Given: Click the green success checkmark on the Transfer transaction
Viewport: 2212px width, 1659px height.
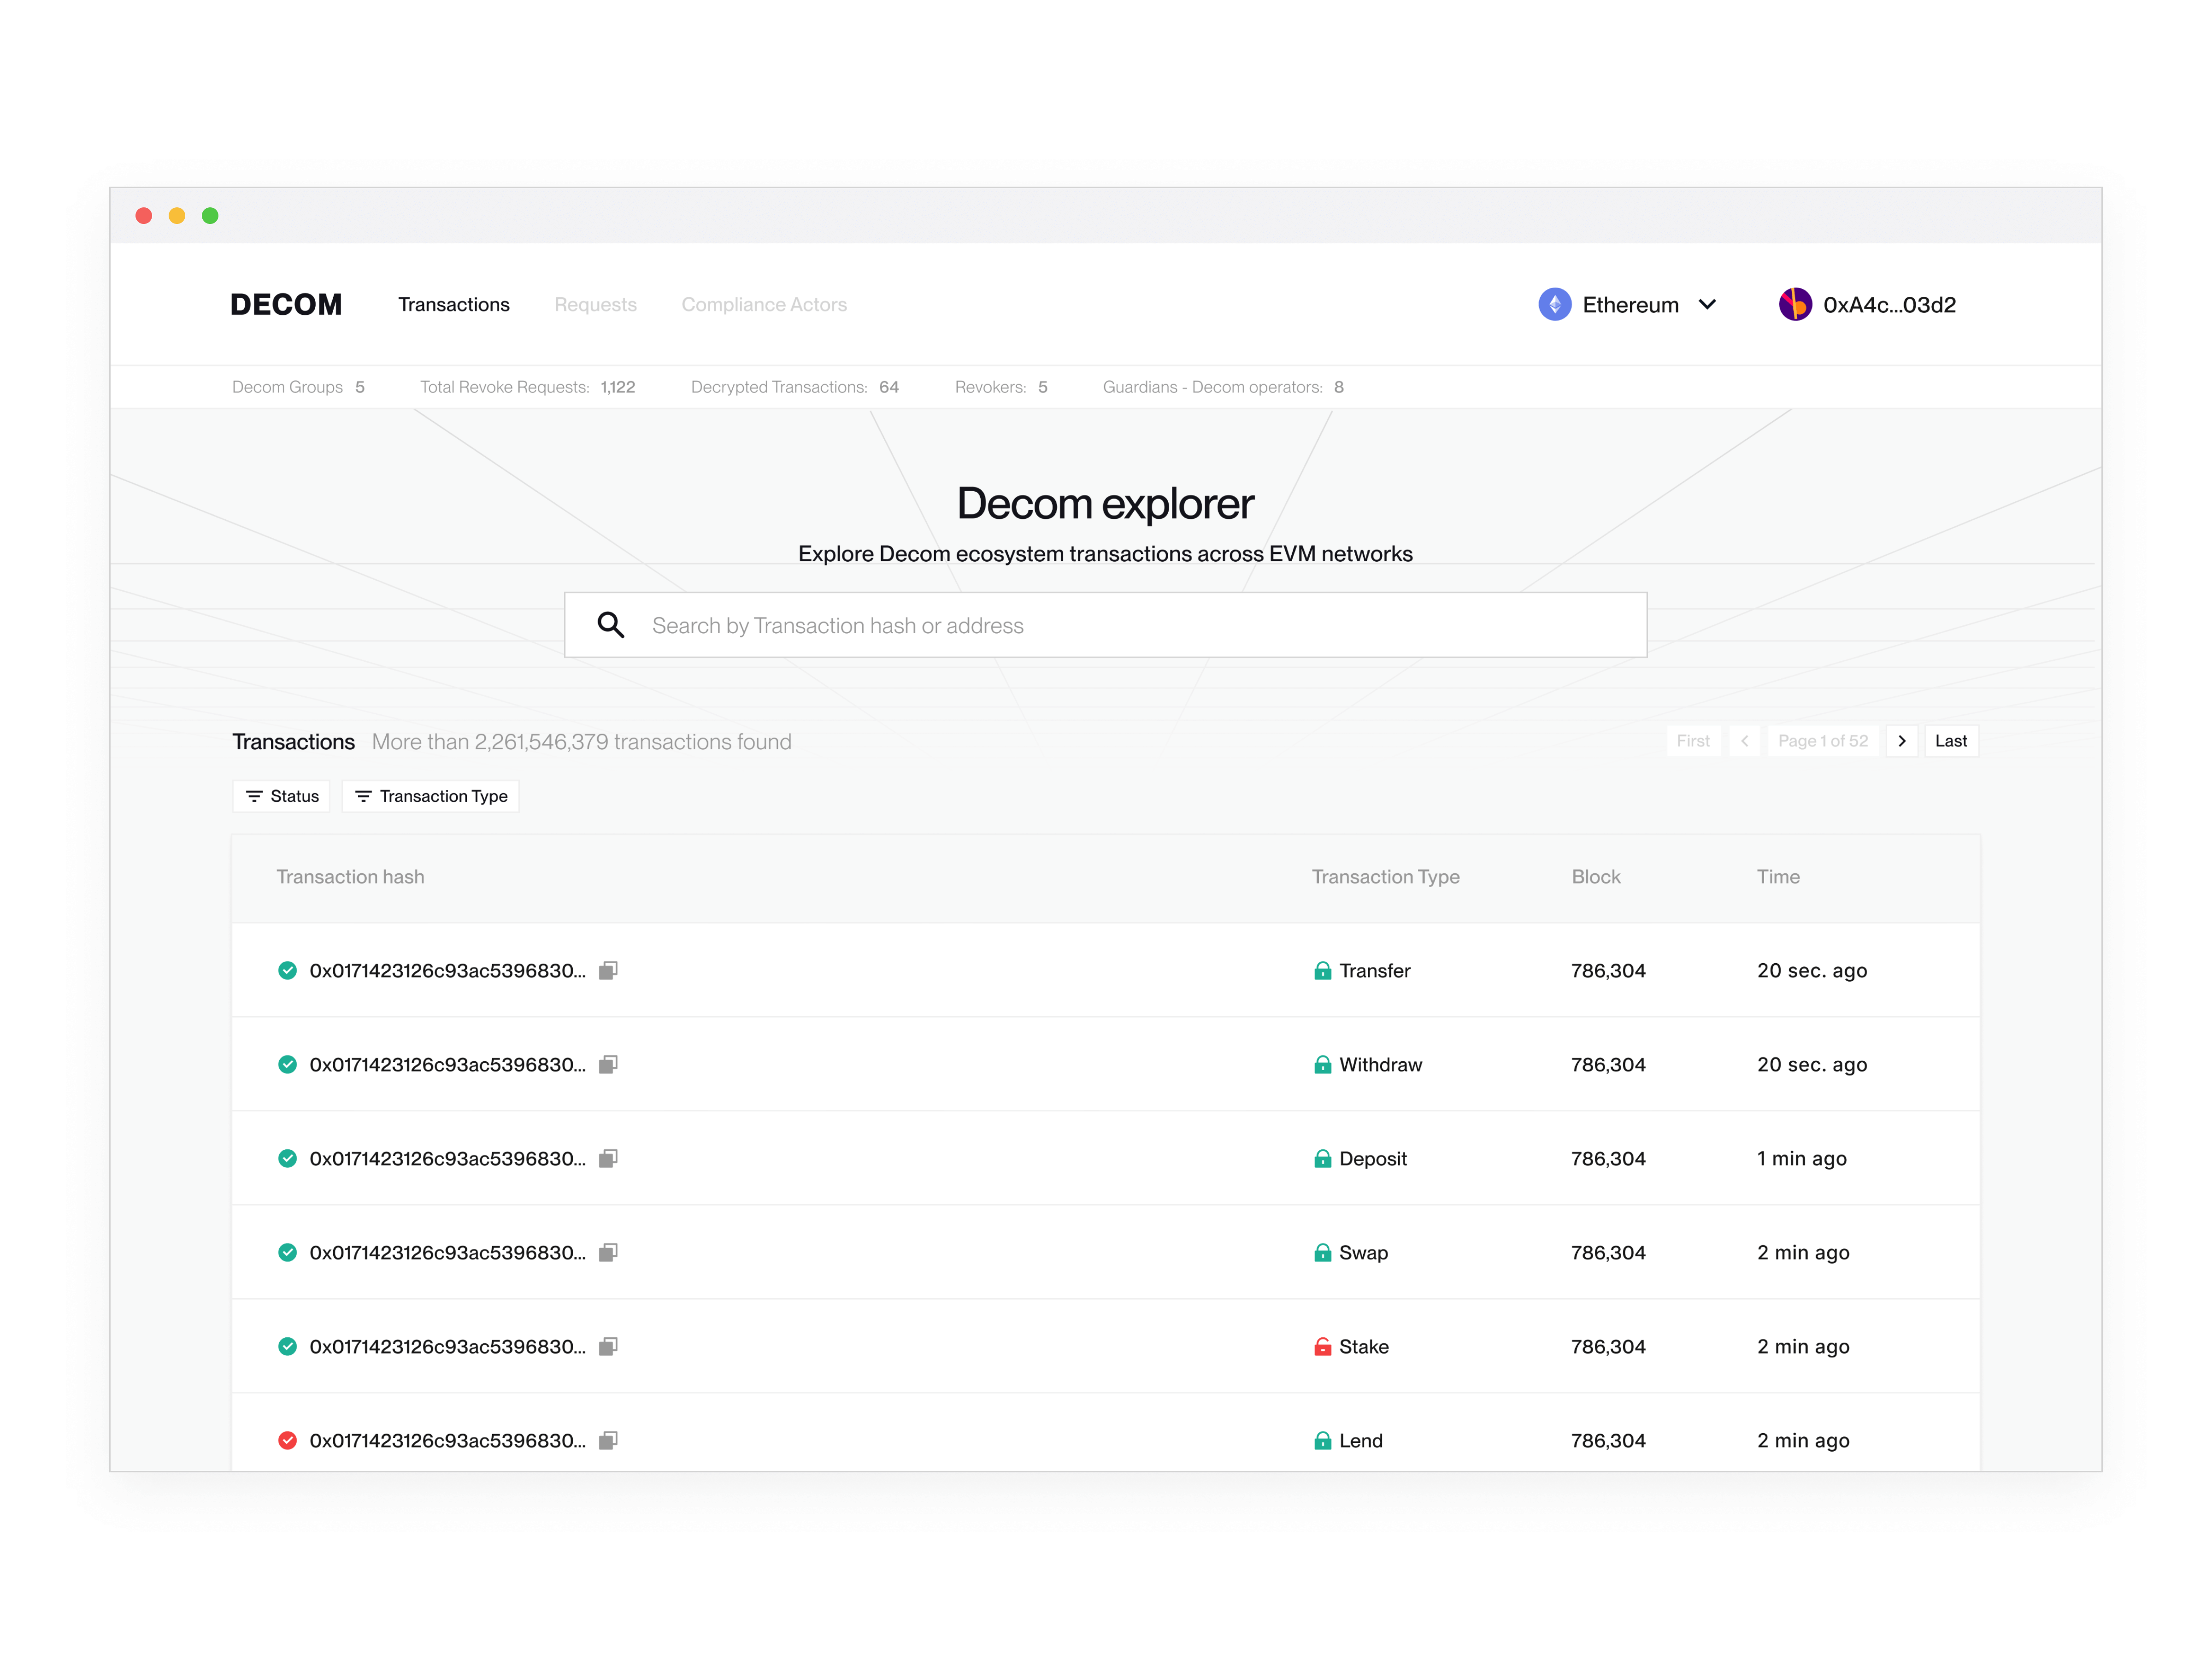Looking at the screenshot, I should click(x=288, y=970).
